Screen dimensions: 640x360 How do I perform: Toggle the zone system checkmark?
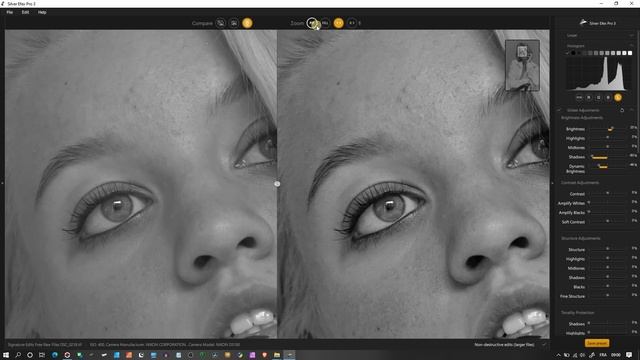567,53
